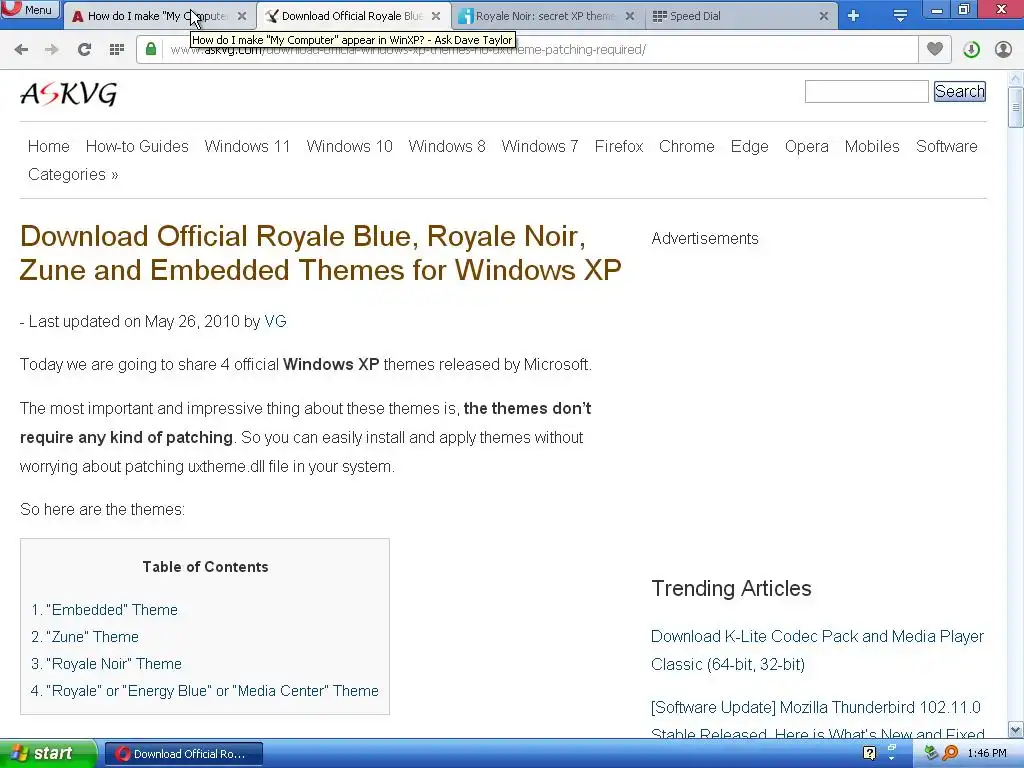The width and height of the screenshot is (1024, 768).
Task: Open Speed Dial grid icon in toolbar
Action: 116,49
